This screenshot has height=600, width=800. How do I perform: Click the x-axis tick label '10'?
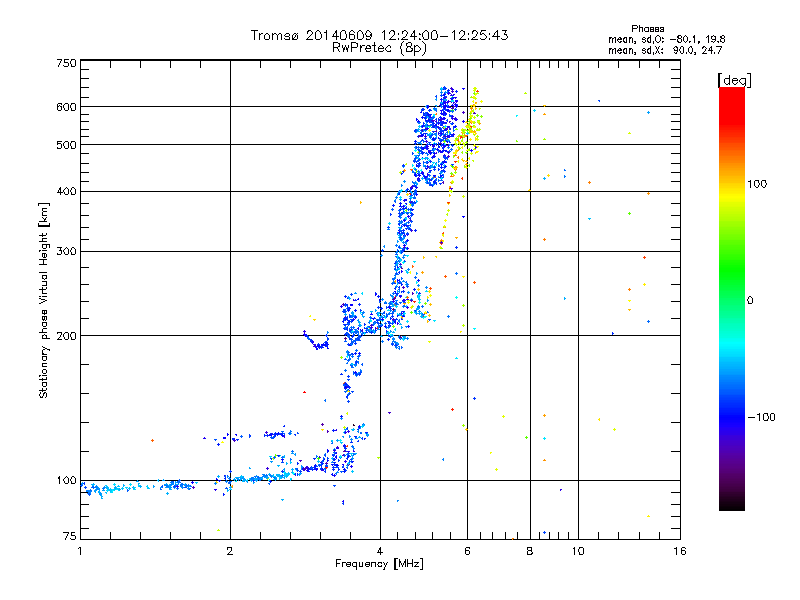578,551
